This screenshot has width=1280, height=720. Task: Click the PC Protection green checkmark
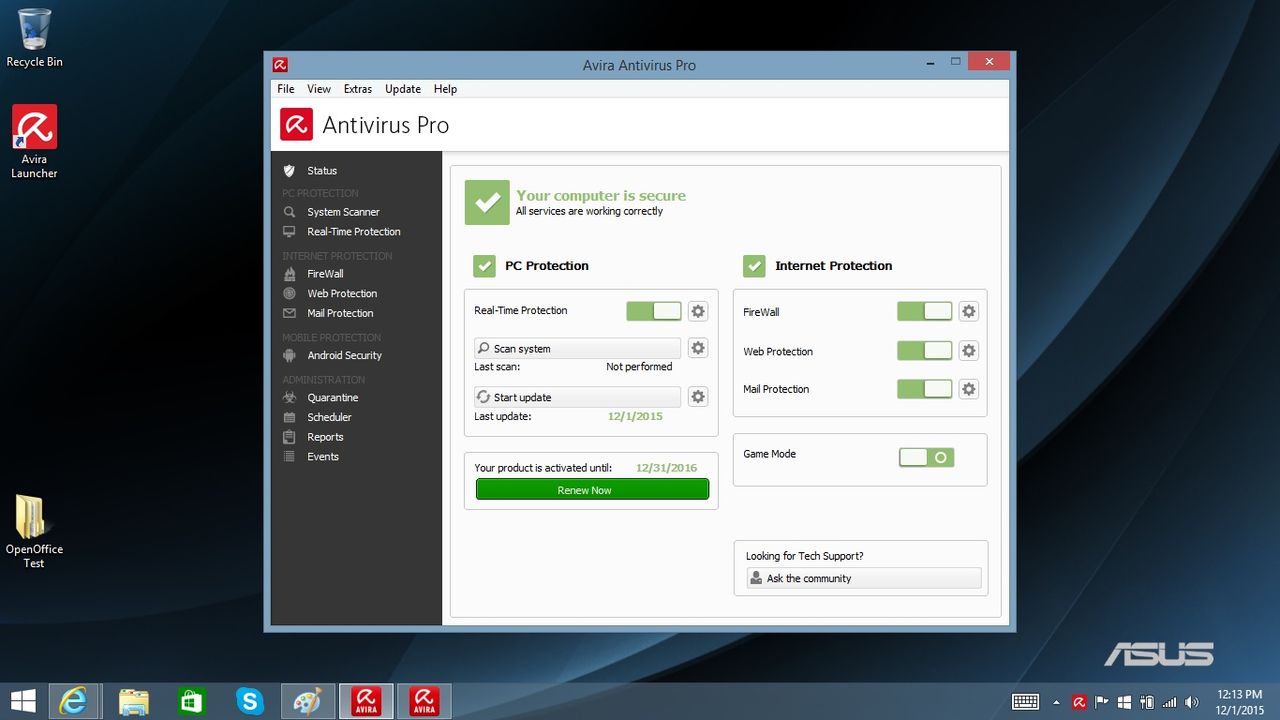tap(484, 266)
